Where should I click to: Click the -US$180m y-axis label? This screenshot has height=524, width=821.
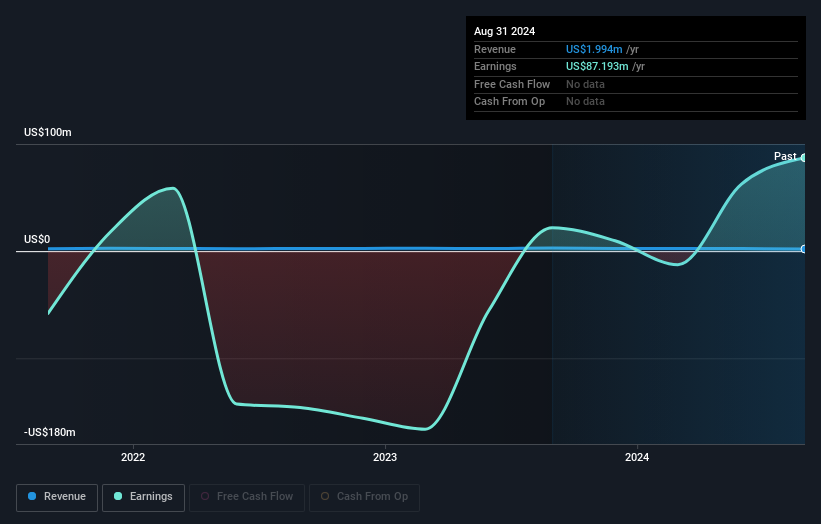coord(50,432)
